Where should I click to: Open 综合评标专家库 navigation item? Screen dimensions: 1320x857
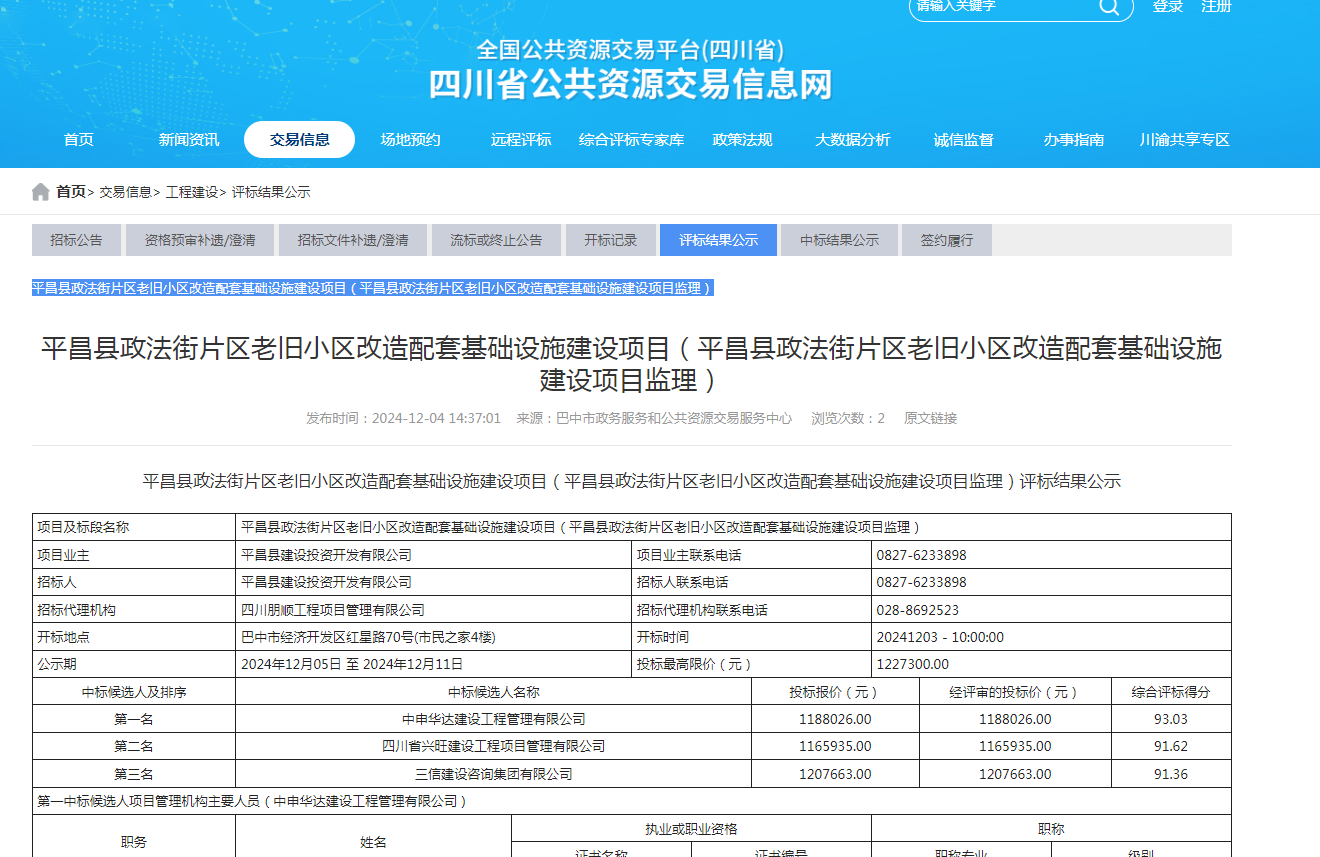[631, 140]
